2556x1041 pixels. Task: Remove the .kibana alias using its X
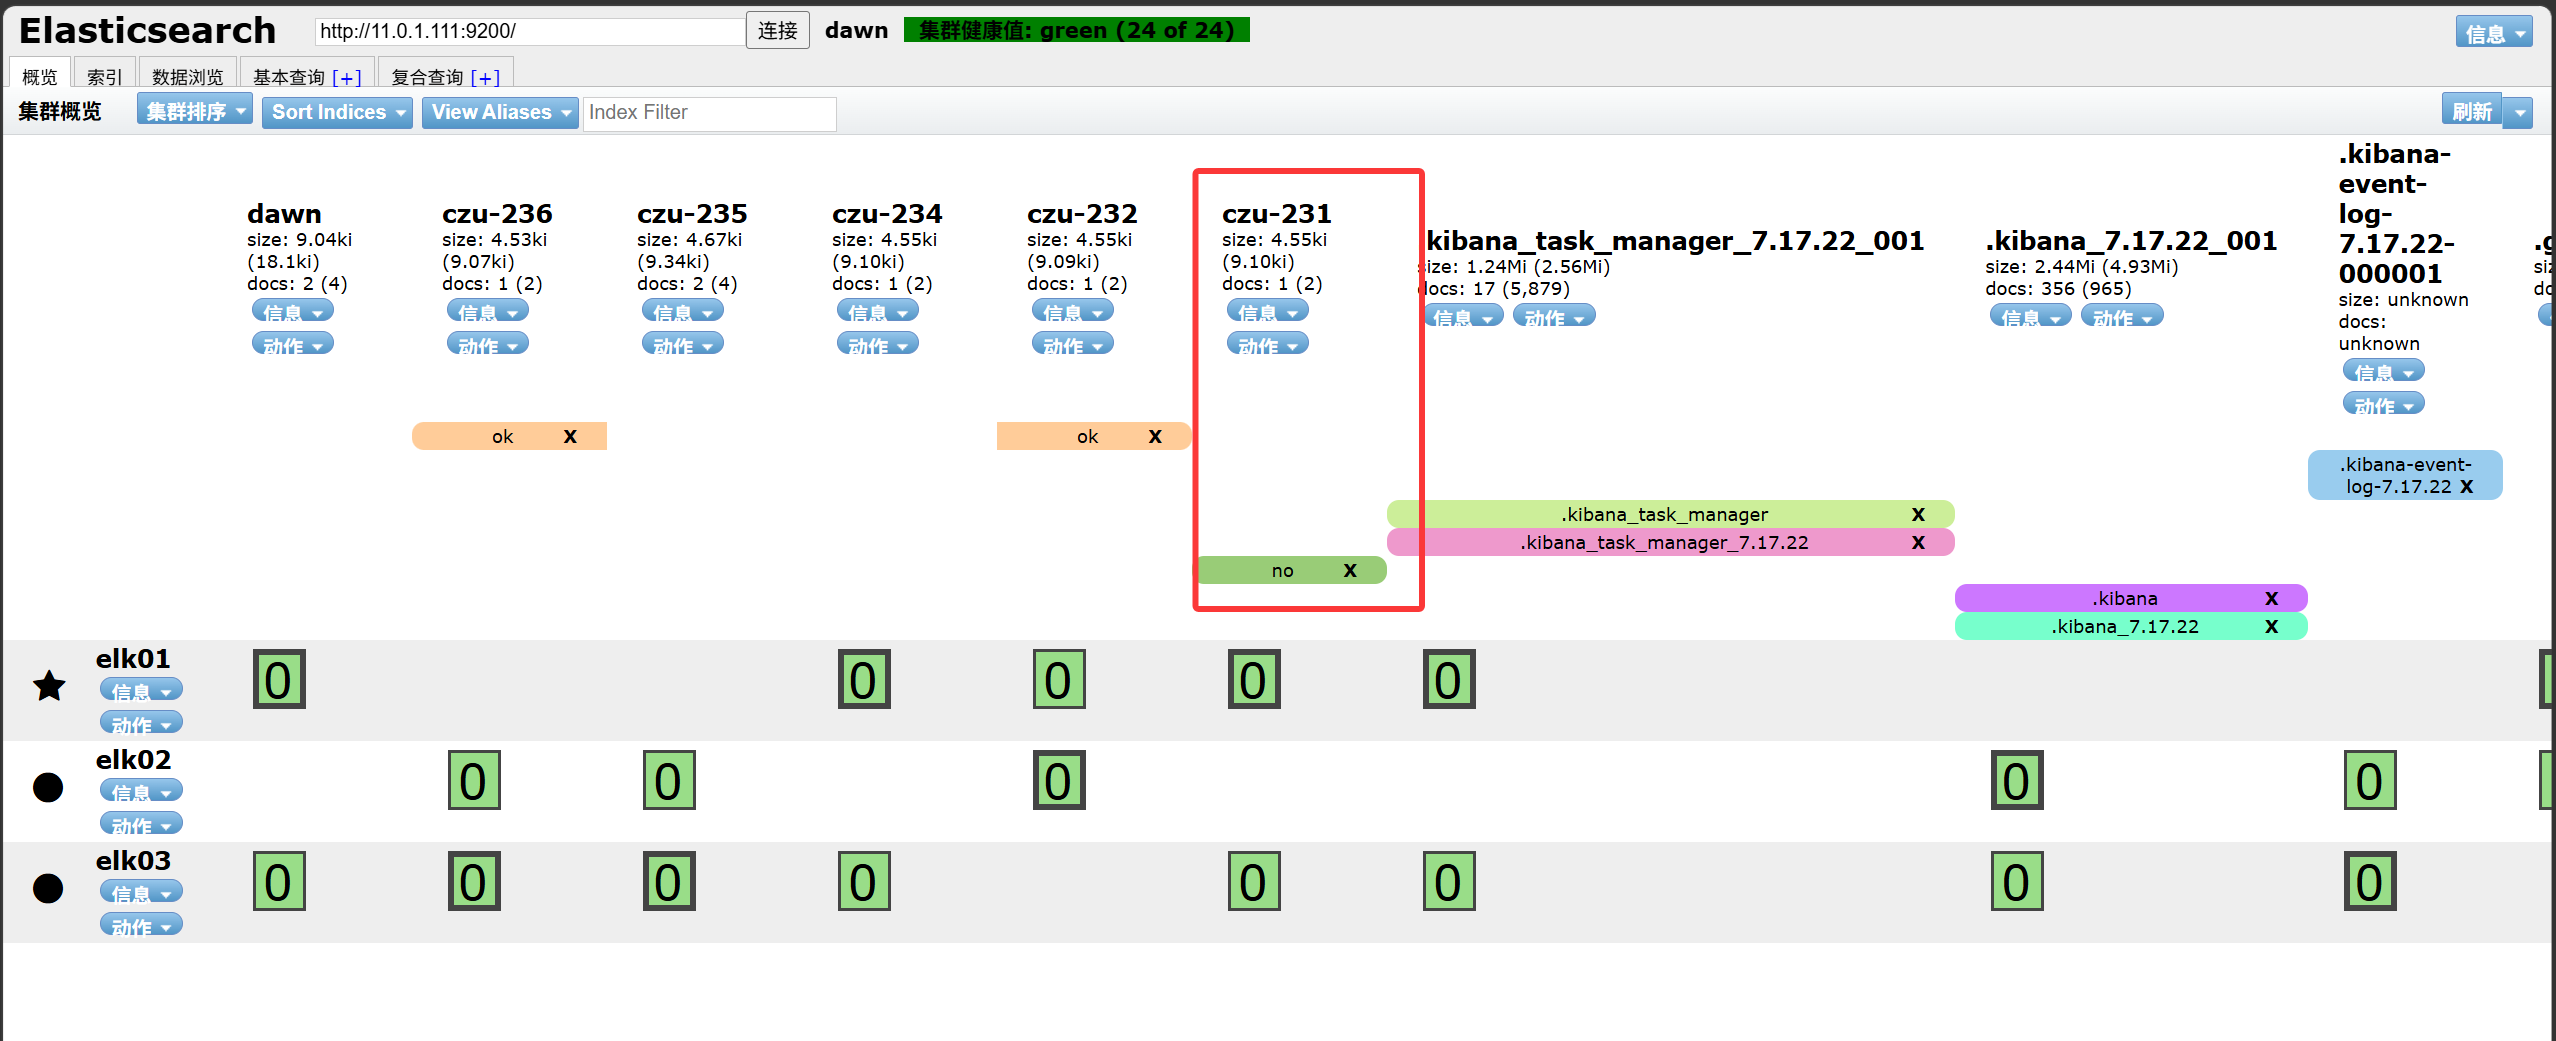coord(2271,598)
